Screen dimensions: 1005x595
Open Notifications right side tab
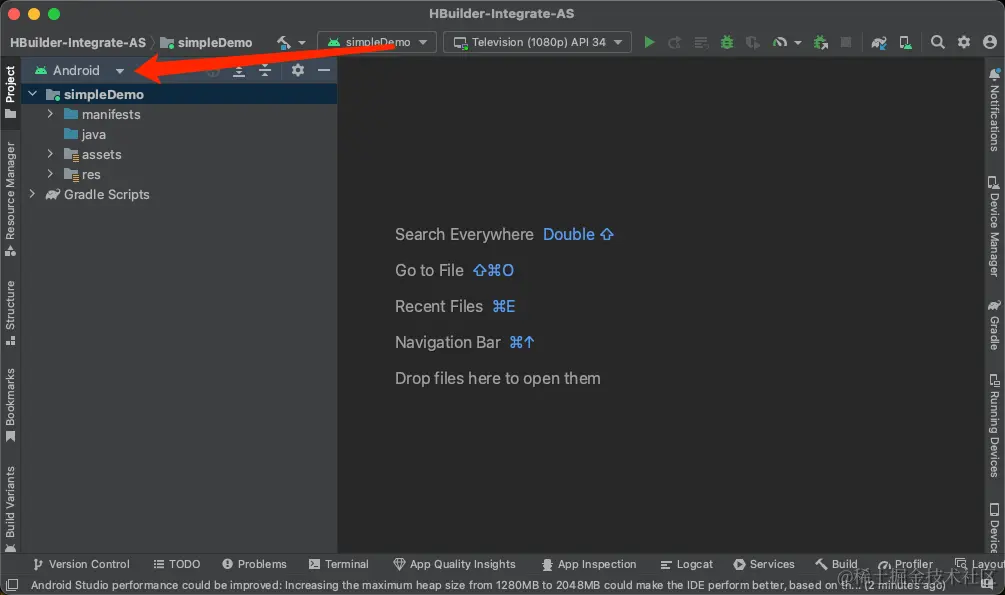click(994, 110)
